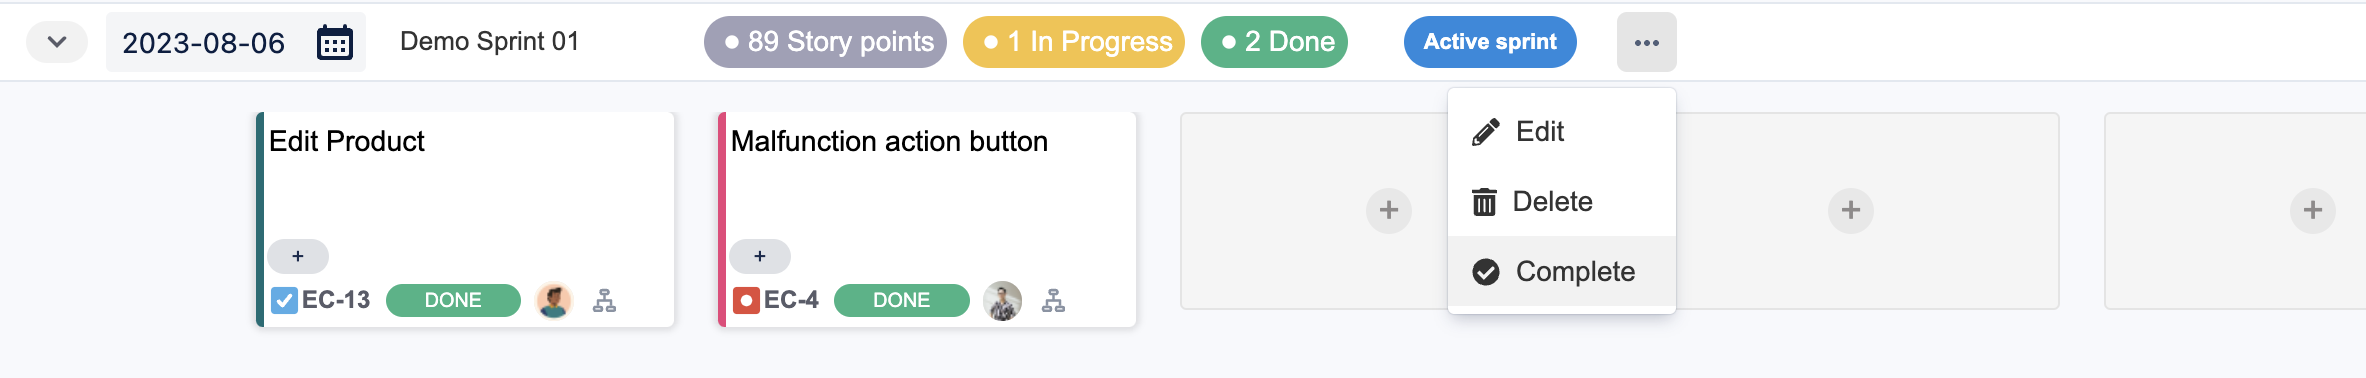This screenshot has height=378, width=2366.
Task: Add label via plus on Malfunction card
Action: click(x=760, y=256)
